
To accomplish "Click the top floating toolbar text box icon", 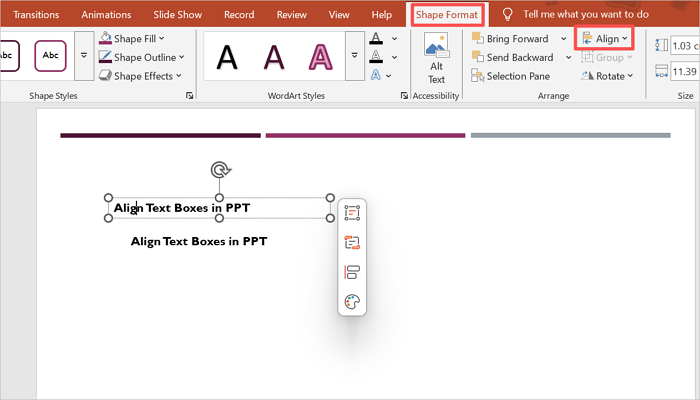I will (x=352, y=213).
